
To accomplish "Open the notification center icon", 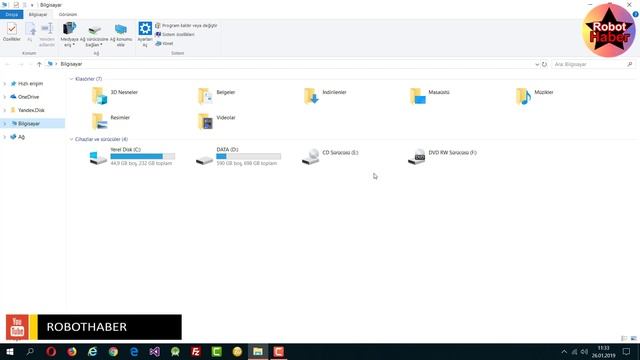I will tap(627, 352).
